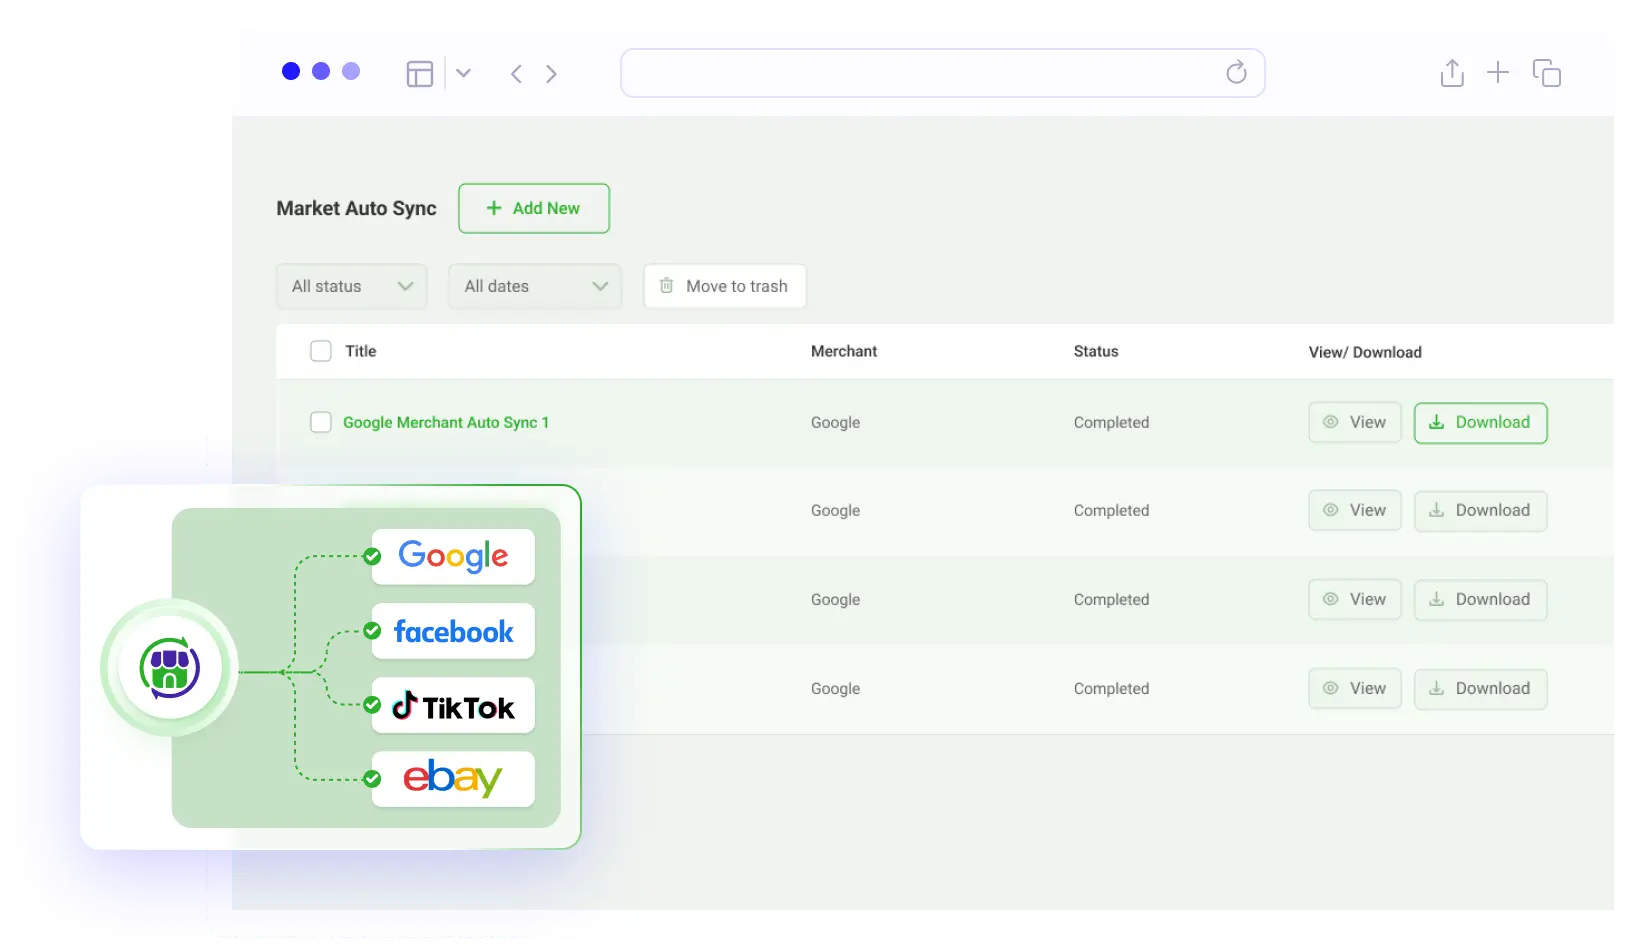The image size is (1640, 950).
Task: Click green checkmark next to Google logo
Action: pyautogui.click(x=372, y=556)
